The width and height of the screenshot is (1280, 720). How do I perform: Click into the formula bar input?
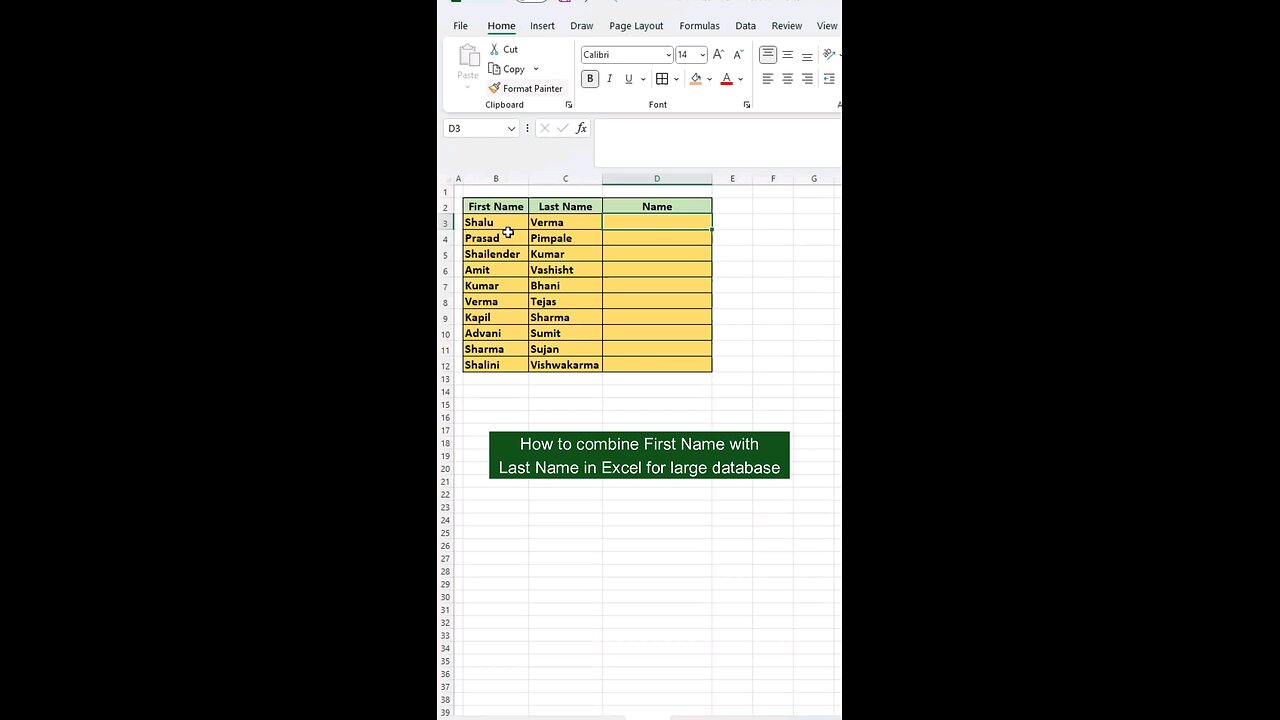coord(717,143)
